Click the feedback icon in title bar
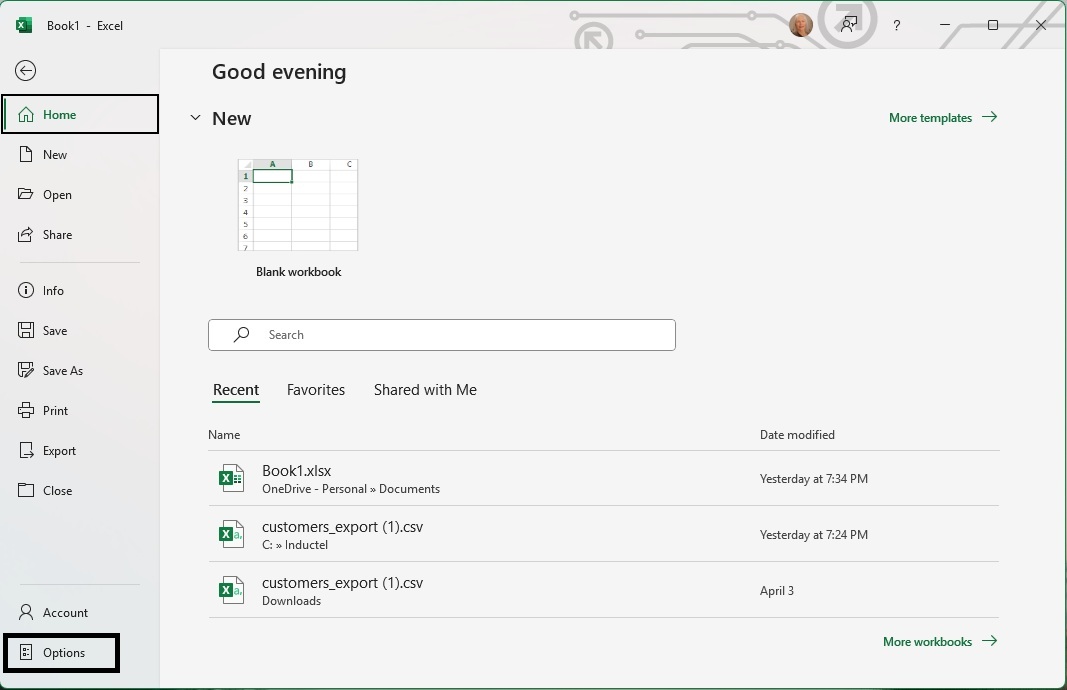The width and height of the screenshot is (1067, 690). tap(849, 25)
